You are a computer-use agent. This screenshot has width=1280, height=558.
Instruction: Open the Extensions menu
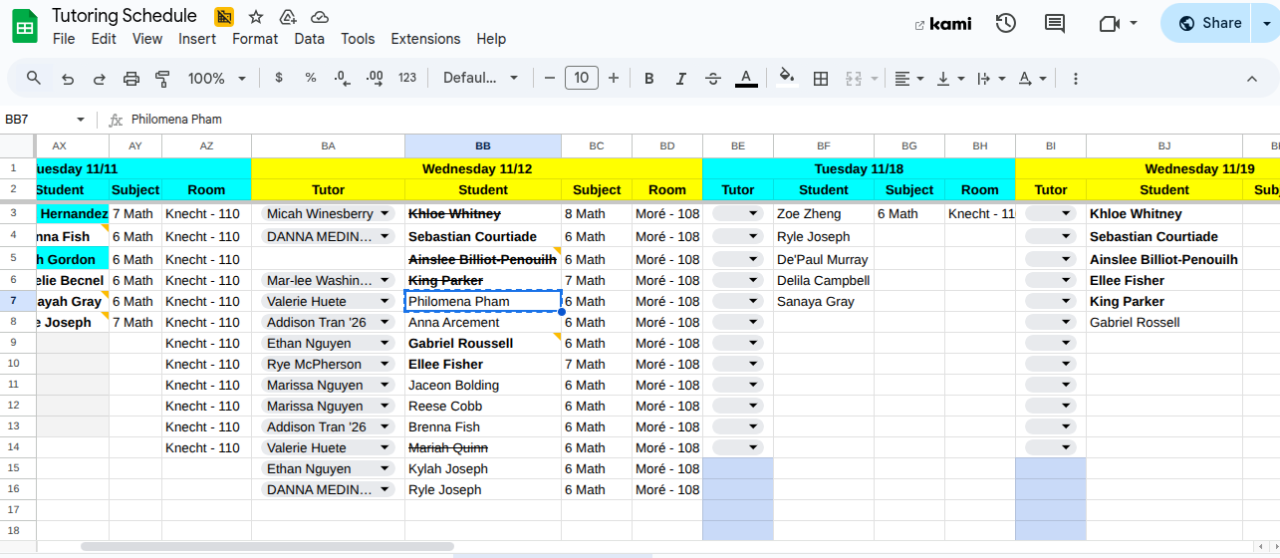[425, 39]
